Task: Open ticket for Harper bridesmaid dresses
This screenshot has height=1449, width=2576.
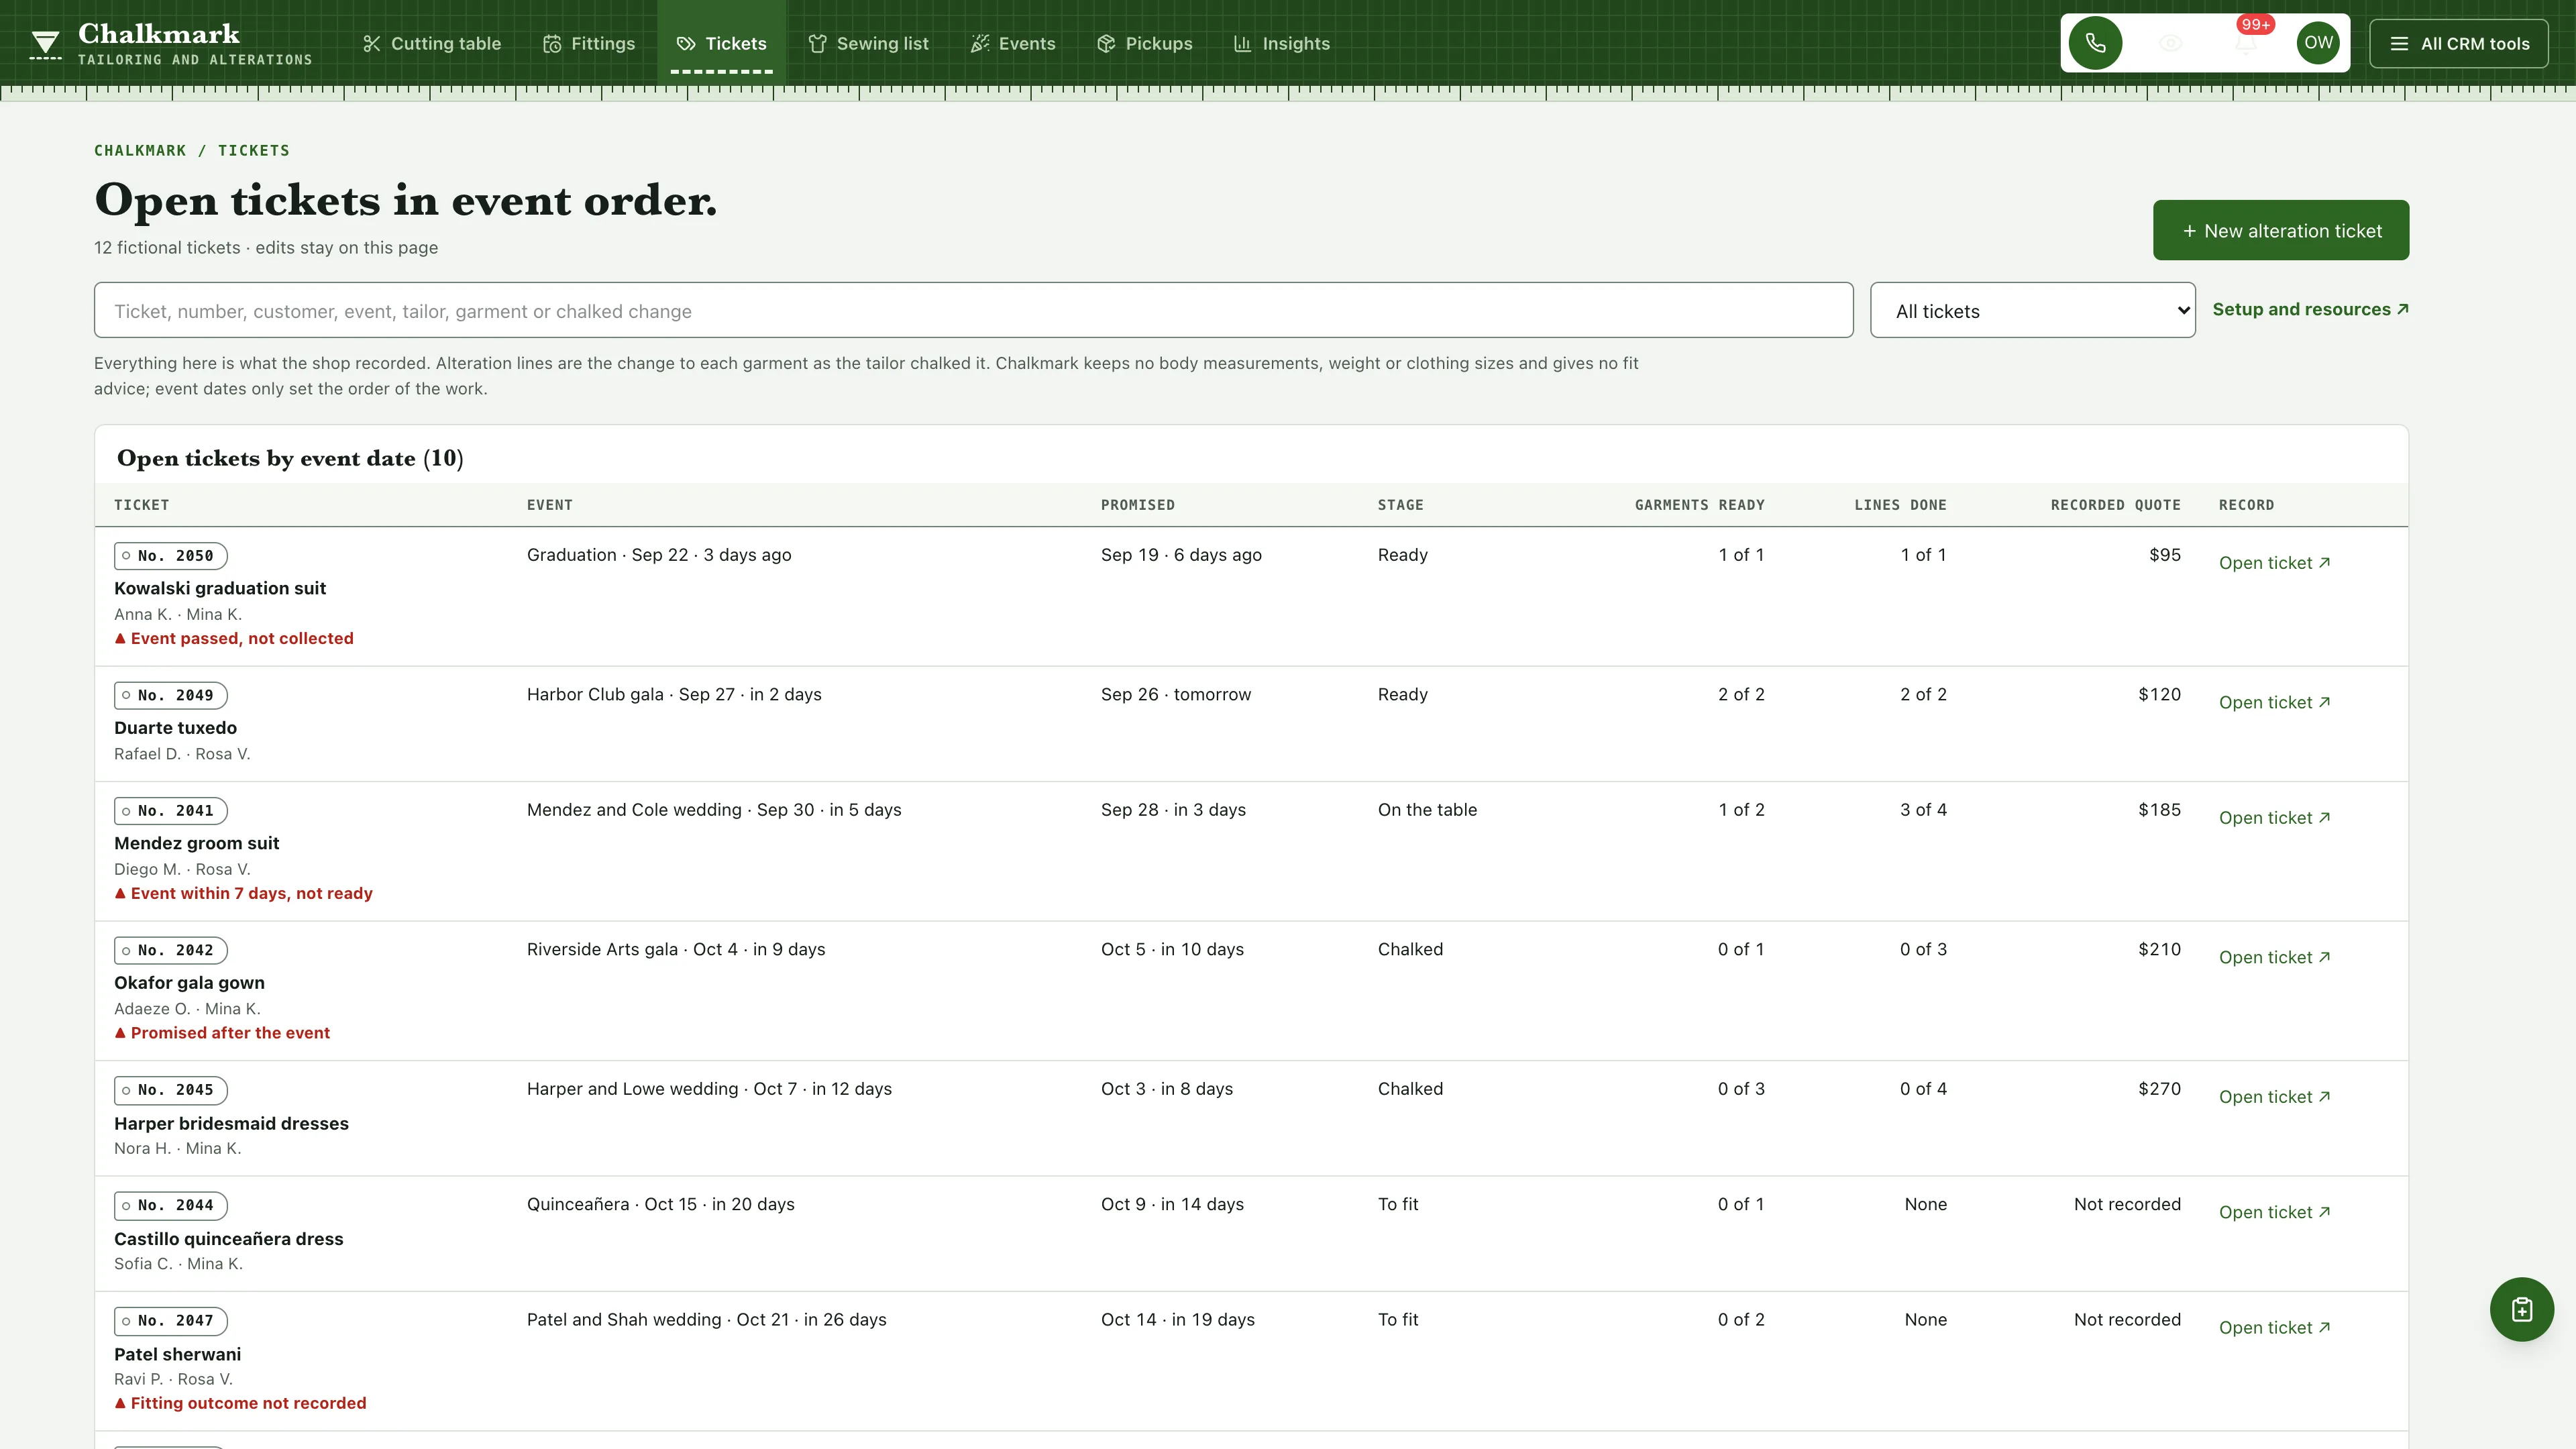Action: [x=2274, y=1097]
